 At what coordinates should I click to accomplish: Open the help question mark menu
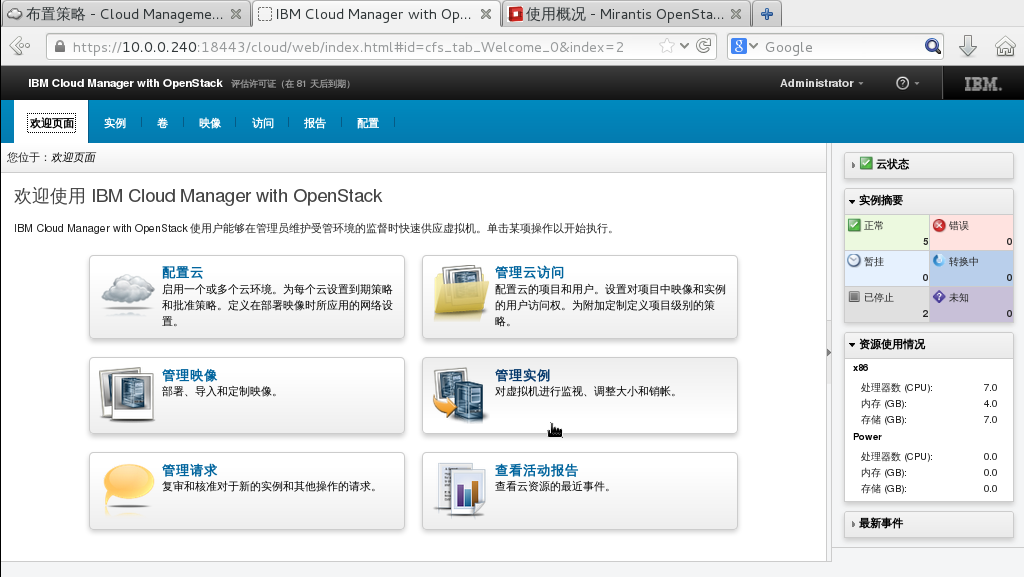[907, 83]
